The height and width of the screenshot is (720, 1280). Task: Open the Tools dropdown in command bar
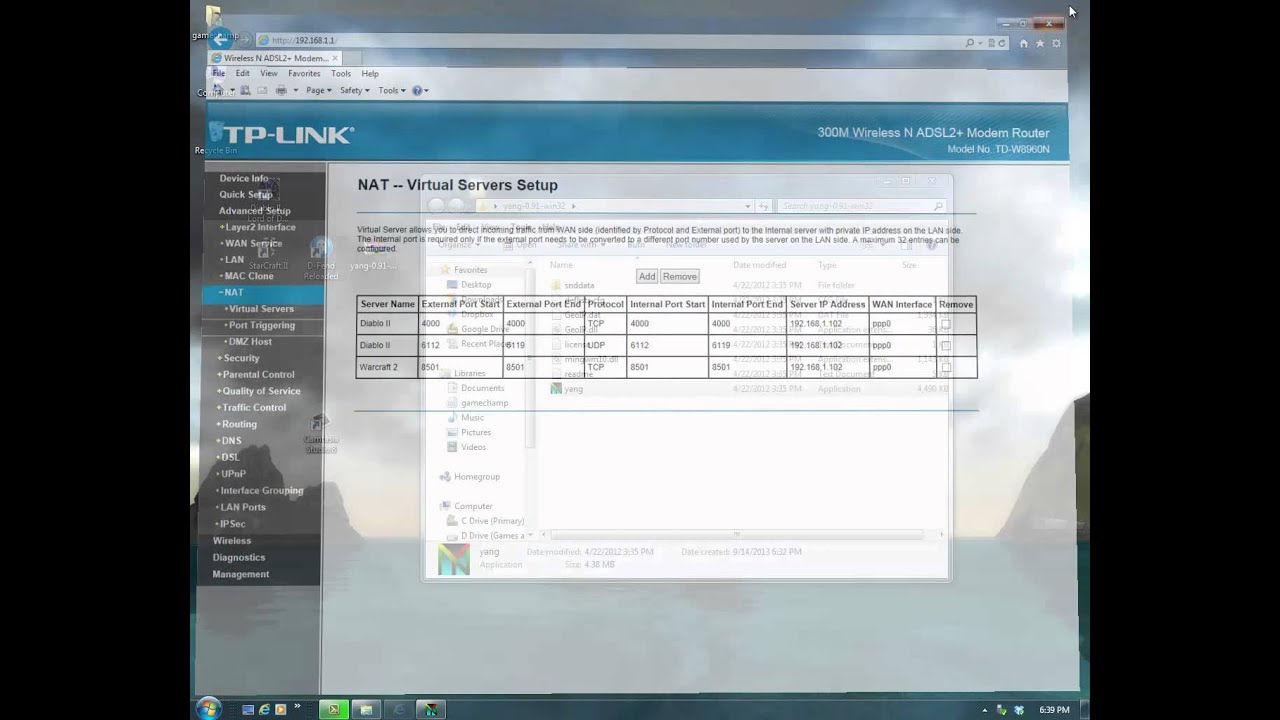(x=392, y=90)
